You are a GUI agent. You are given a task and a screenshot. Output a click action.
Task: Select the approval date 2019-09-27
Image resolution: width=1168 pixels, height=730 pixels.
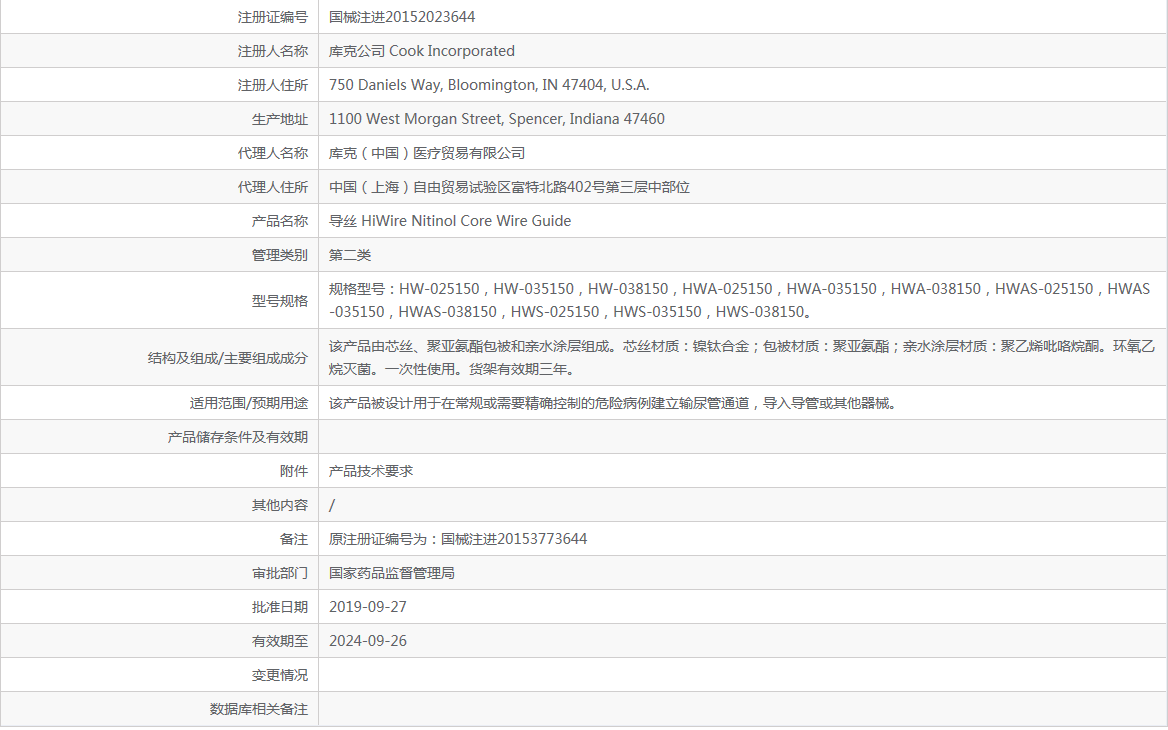pos(368,606)
